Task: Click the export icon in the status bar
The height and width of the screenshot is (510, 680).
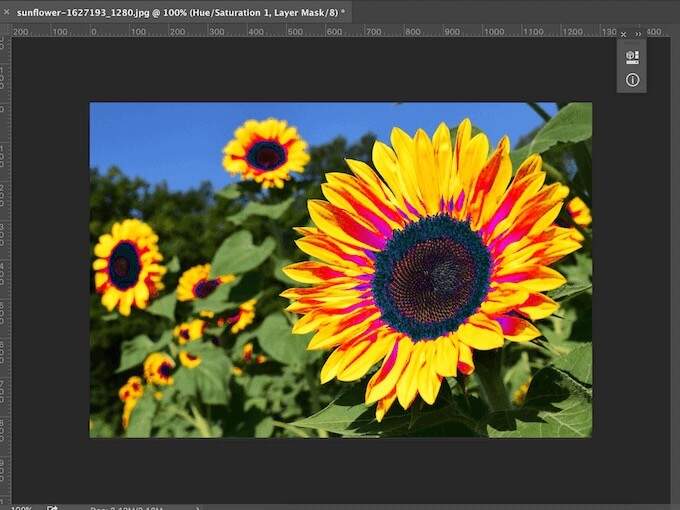Action: pos(52,507)
